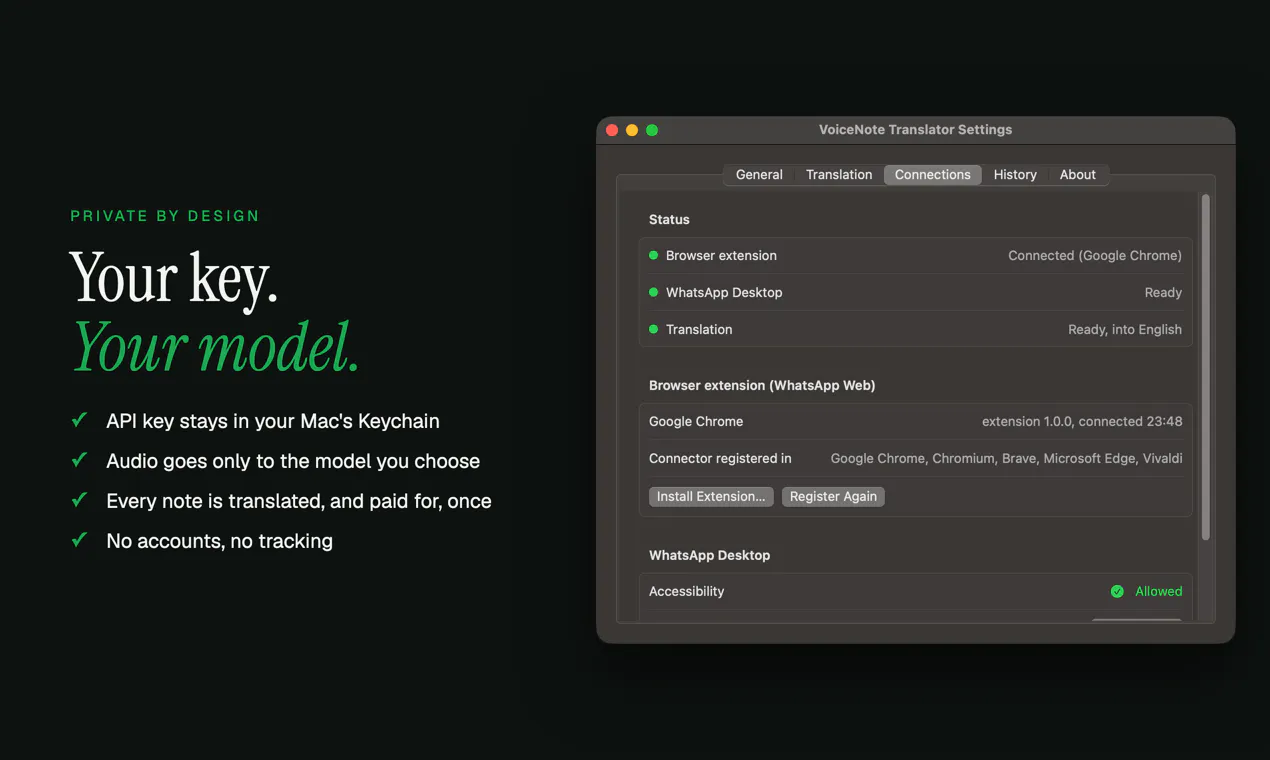Screen dimensions: 1270x760
Task: Click the WhatsApp Desktop Ready status value
Action: tap(1163, 292)
